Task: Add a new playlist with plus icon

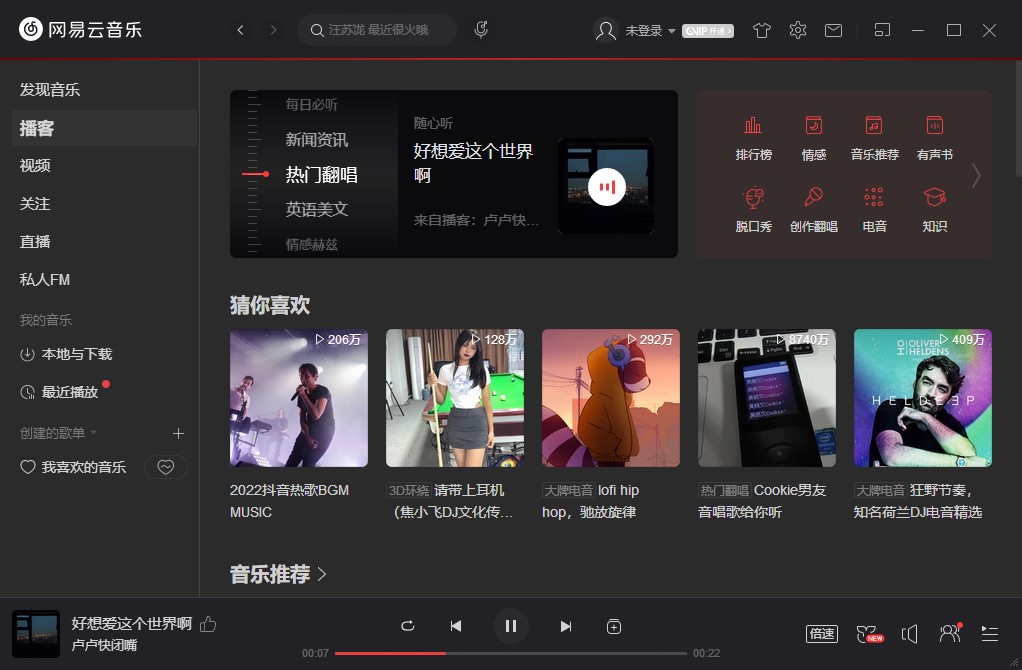Action: point(178,433)
